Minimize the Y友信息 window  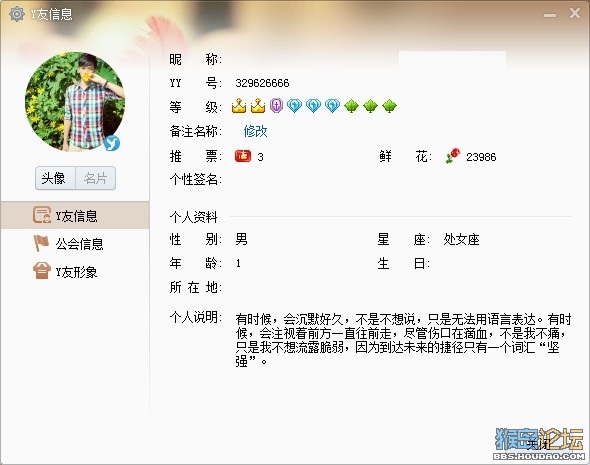coord(550,15)
